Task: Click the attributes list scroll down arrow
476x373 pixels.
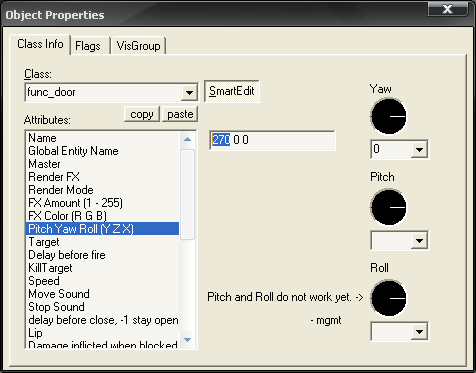Action: [x=188, y=340]
